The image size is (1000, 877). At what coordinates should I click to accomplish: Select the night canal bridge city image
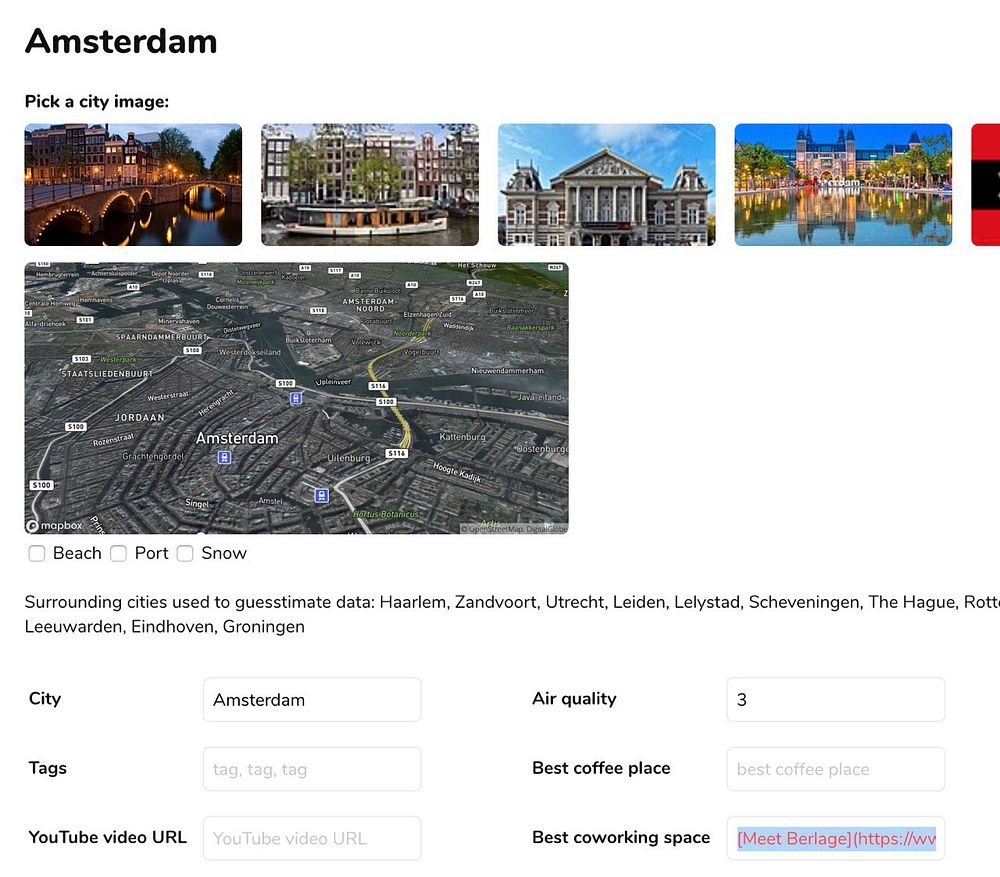[x=133, y=184]
